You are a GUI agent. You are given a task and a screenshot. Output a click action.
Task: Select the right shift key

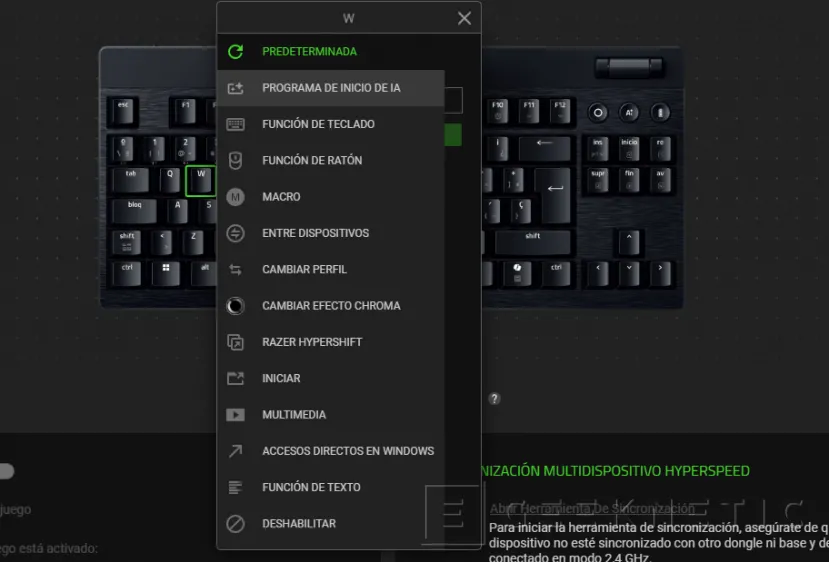coord(532,242)
